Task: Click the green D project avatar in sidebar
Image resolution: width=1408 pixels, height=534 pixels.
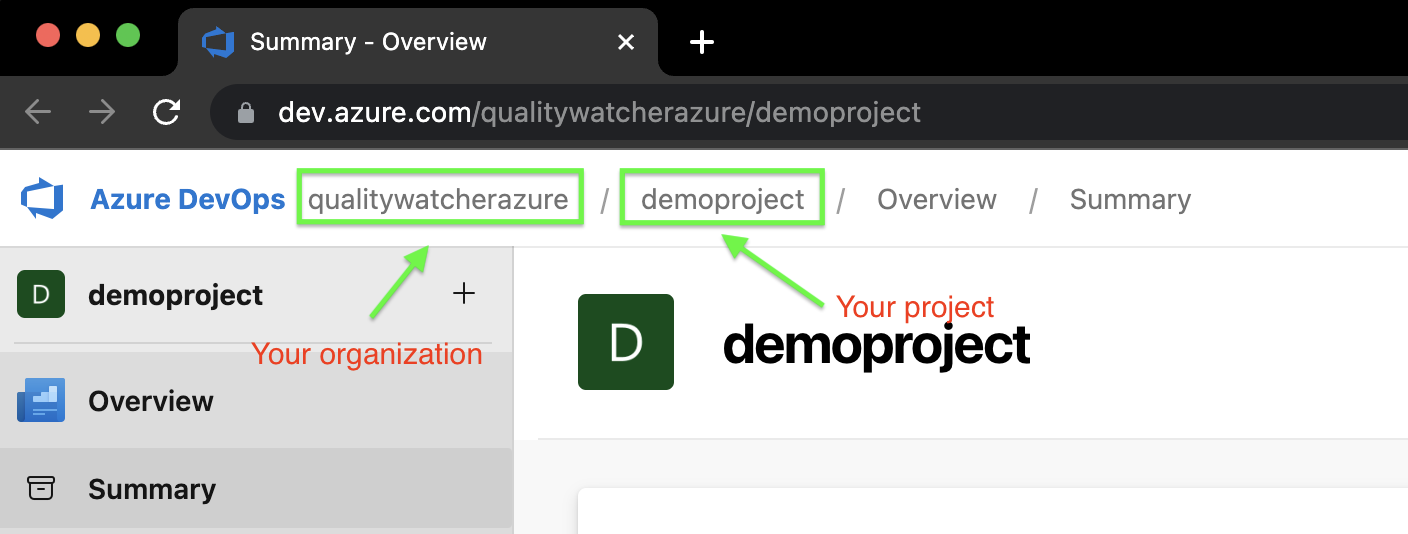Action: [x=41, y=294]
